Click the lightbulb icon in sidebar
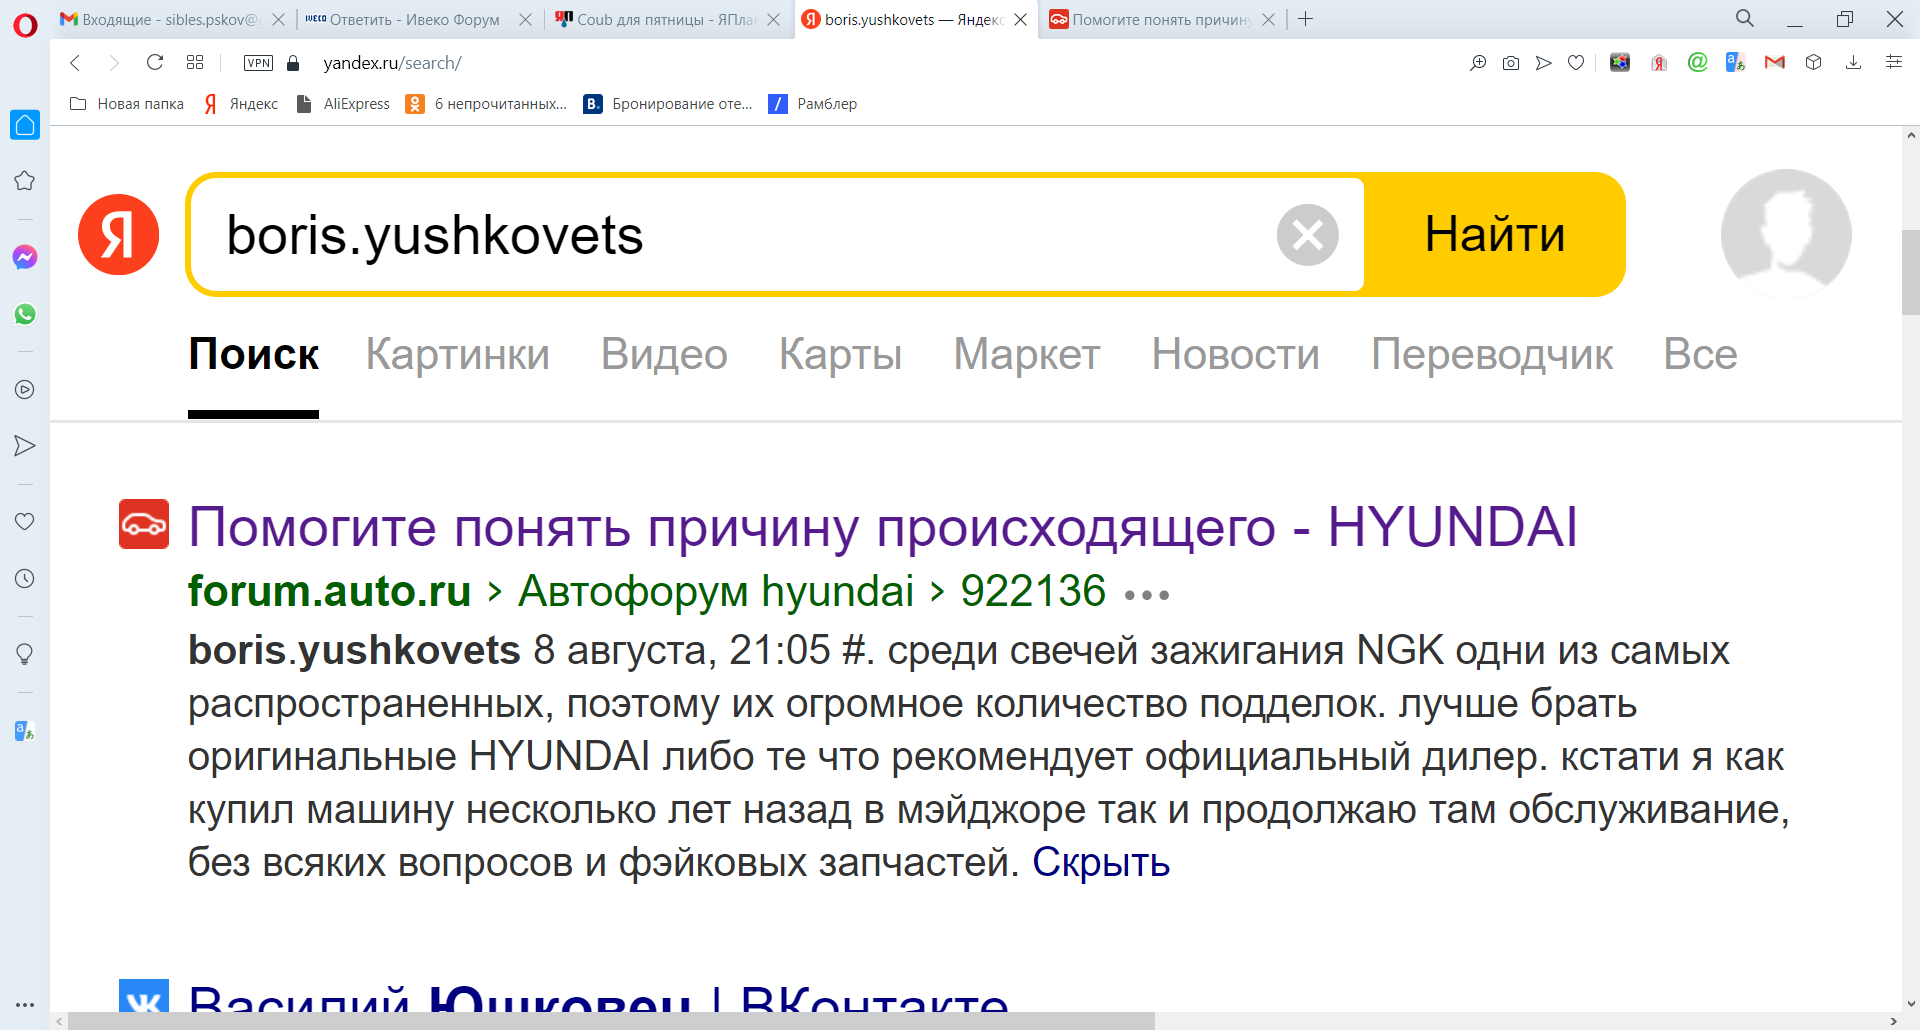Viewport: 1920px width, 1030px height. point(25,654)
